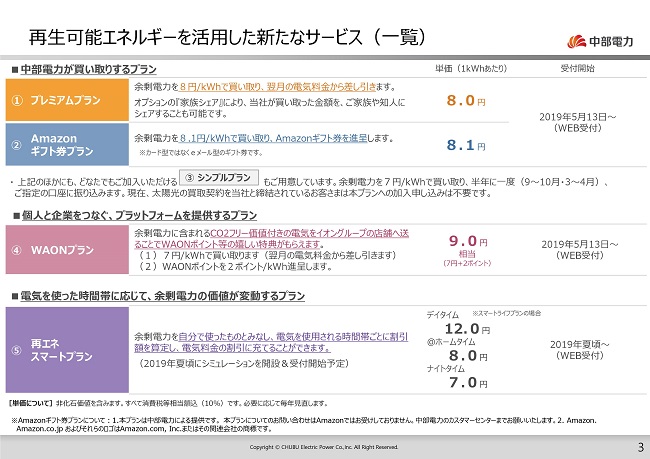Click heading 電気を使った時間帯に応じて
This screenshot has width=650, height=459.
click(x=162, y=296)
